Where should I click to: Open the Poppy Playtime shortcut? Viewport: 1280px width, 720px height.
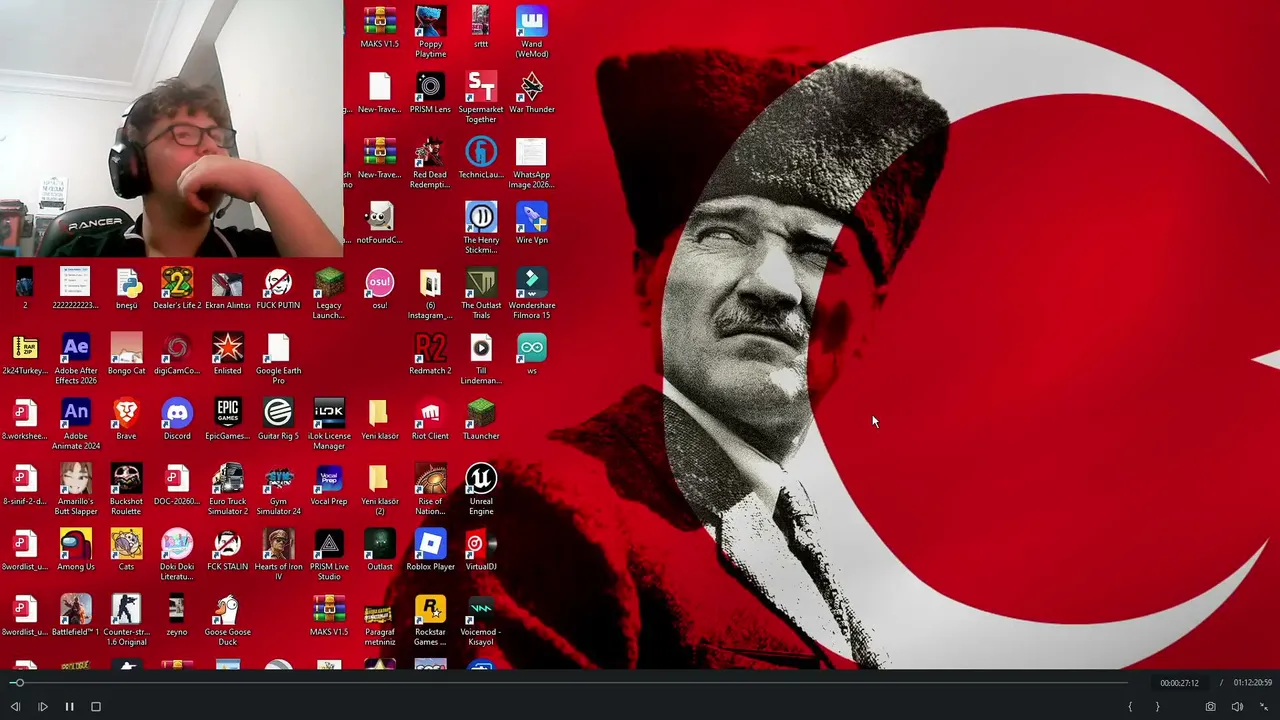430,32
